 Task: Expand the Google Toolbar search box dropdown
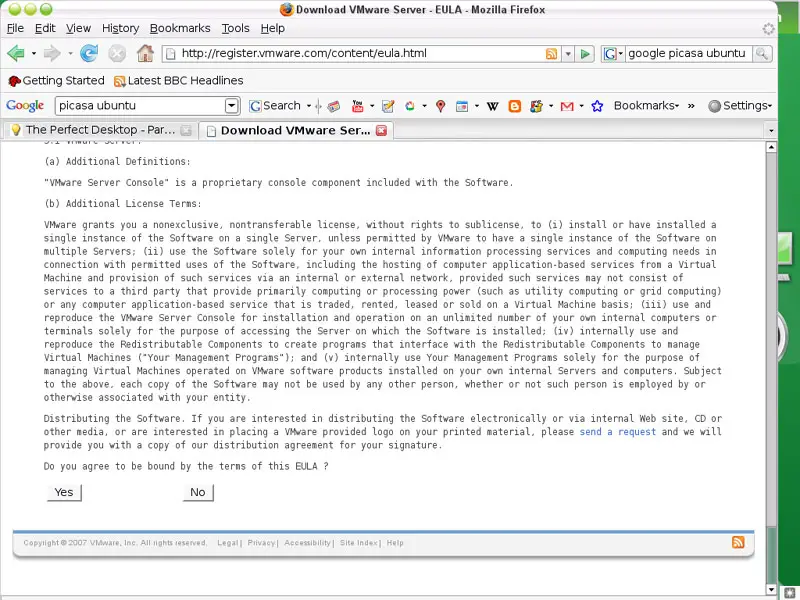click(x=232, y=106)
